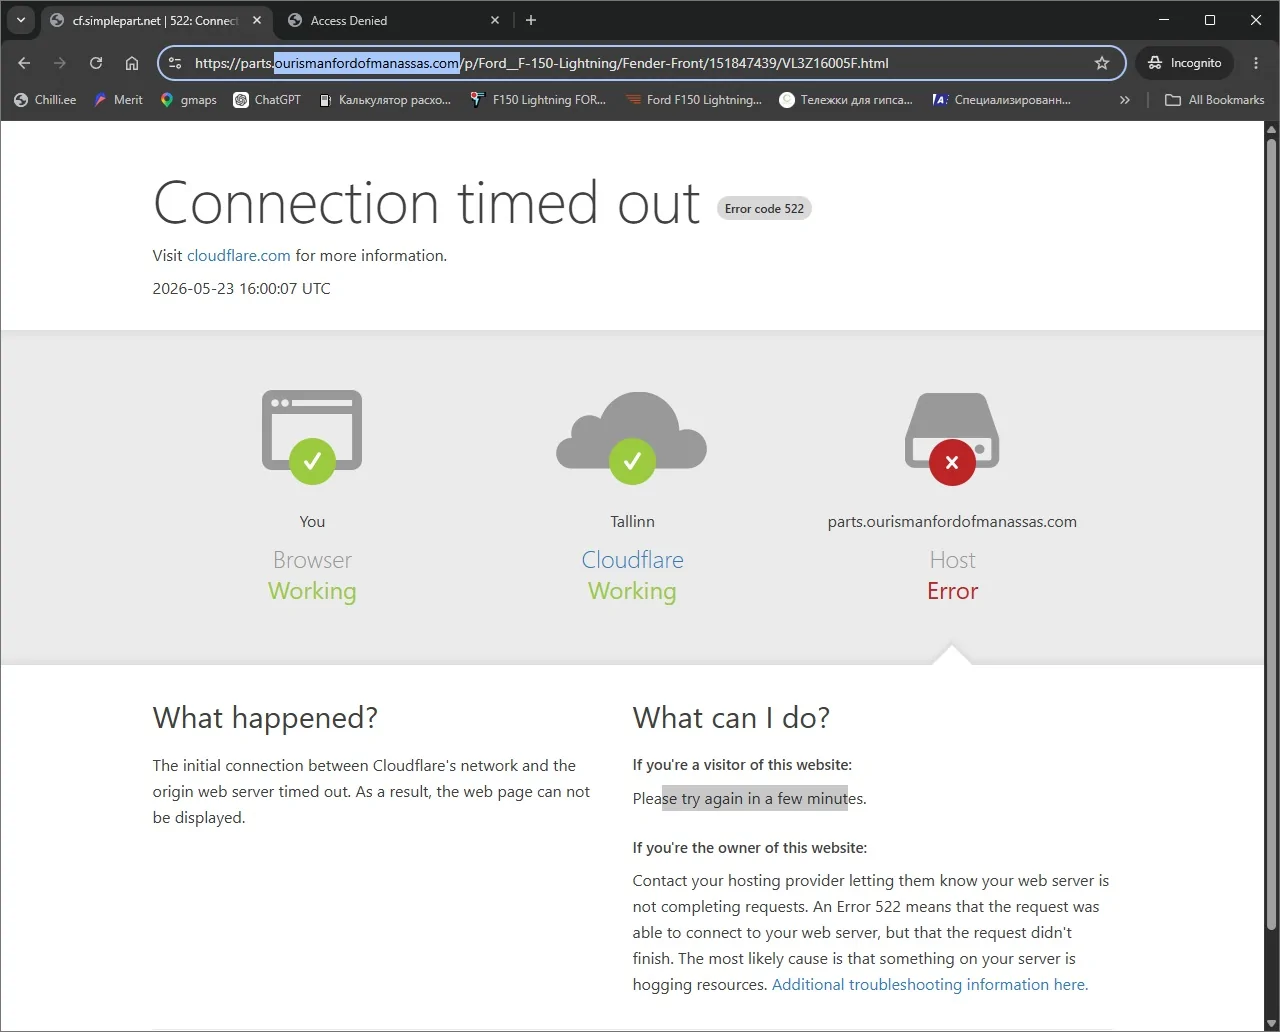Go forward with the forward arrow
This screenshot has width=1280, height=1032.
pos(60,63)
